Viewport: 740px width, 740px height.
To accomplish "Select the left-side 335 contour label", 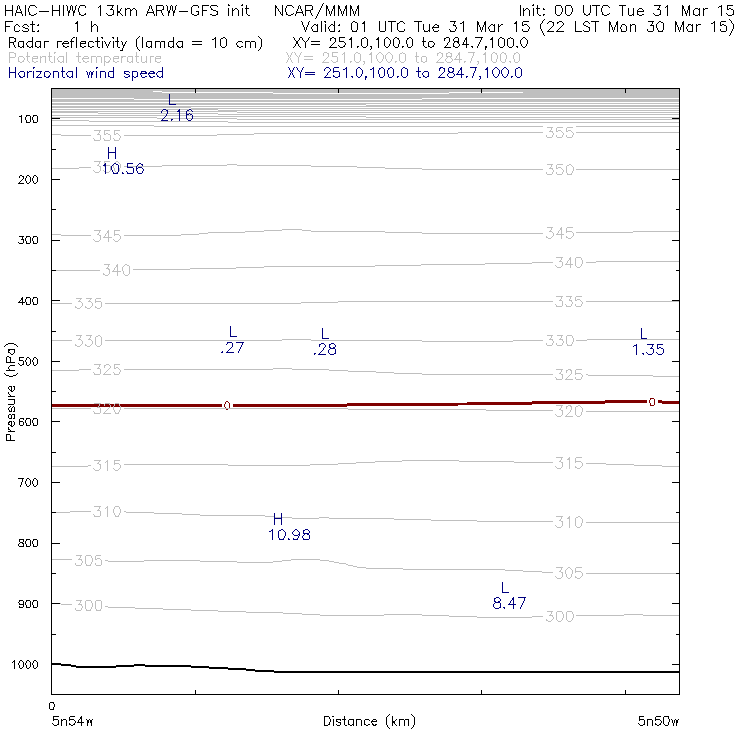I will click(x=88, y=303).
